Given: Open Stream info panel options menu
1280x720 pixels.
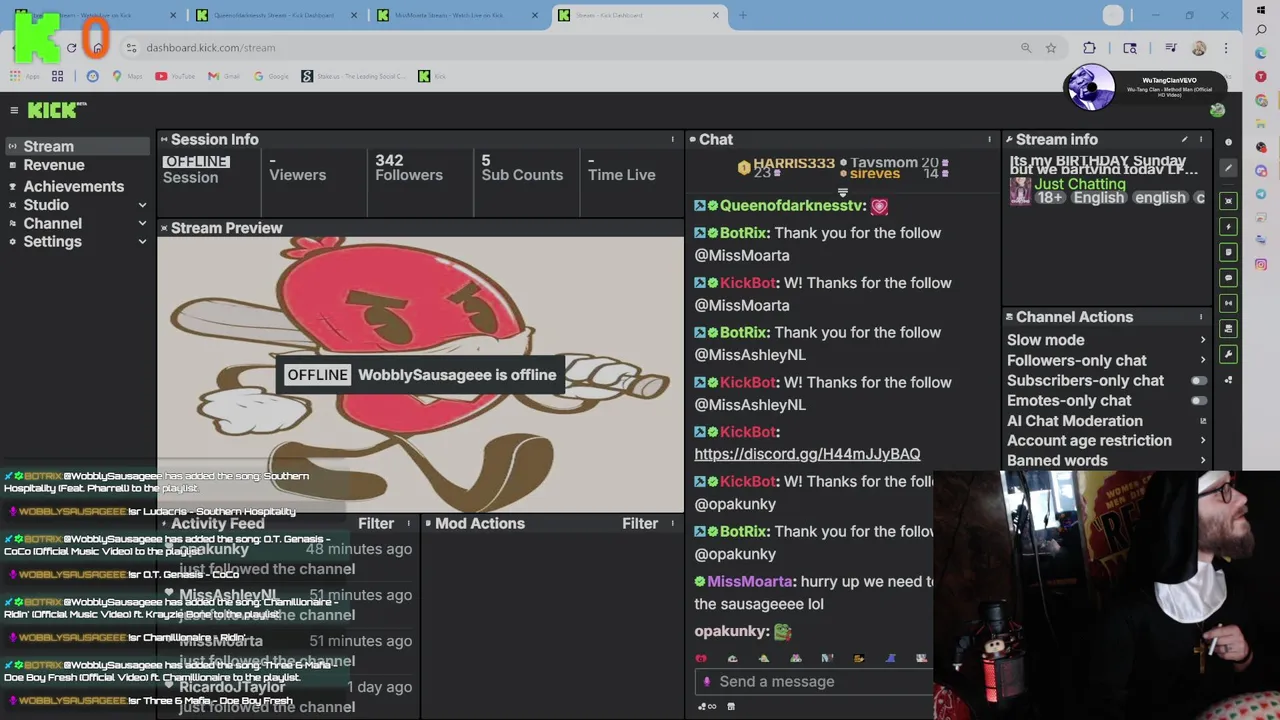Looking at the screenshot, I should [x=1201, y=140].
